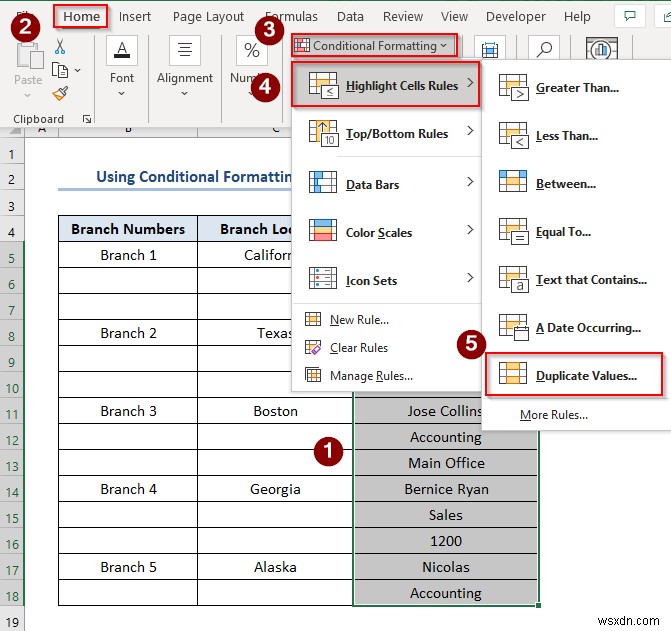Expand Icon Sets submenu arrow

click(470, 278)
